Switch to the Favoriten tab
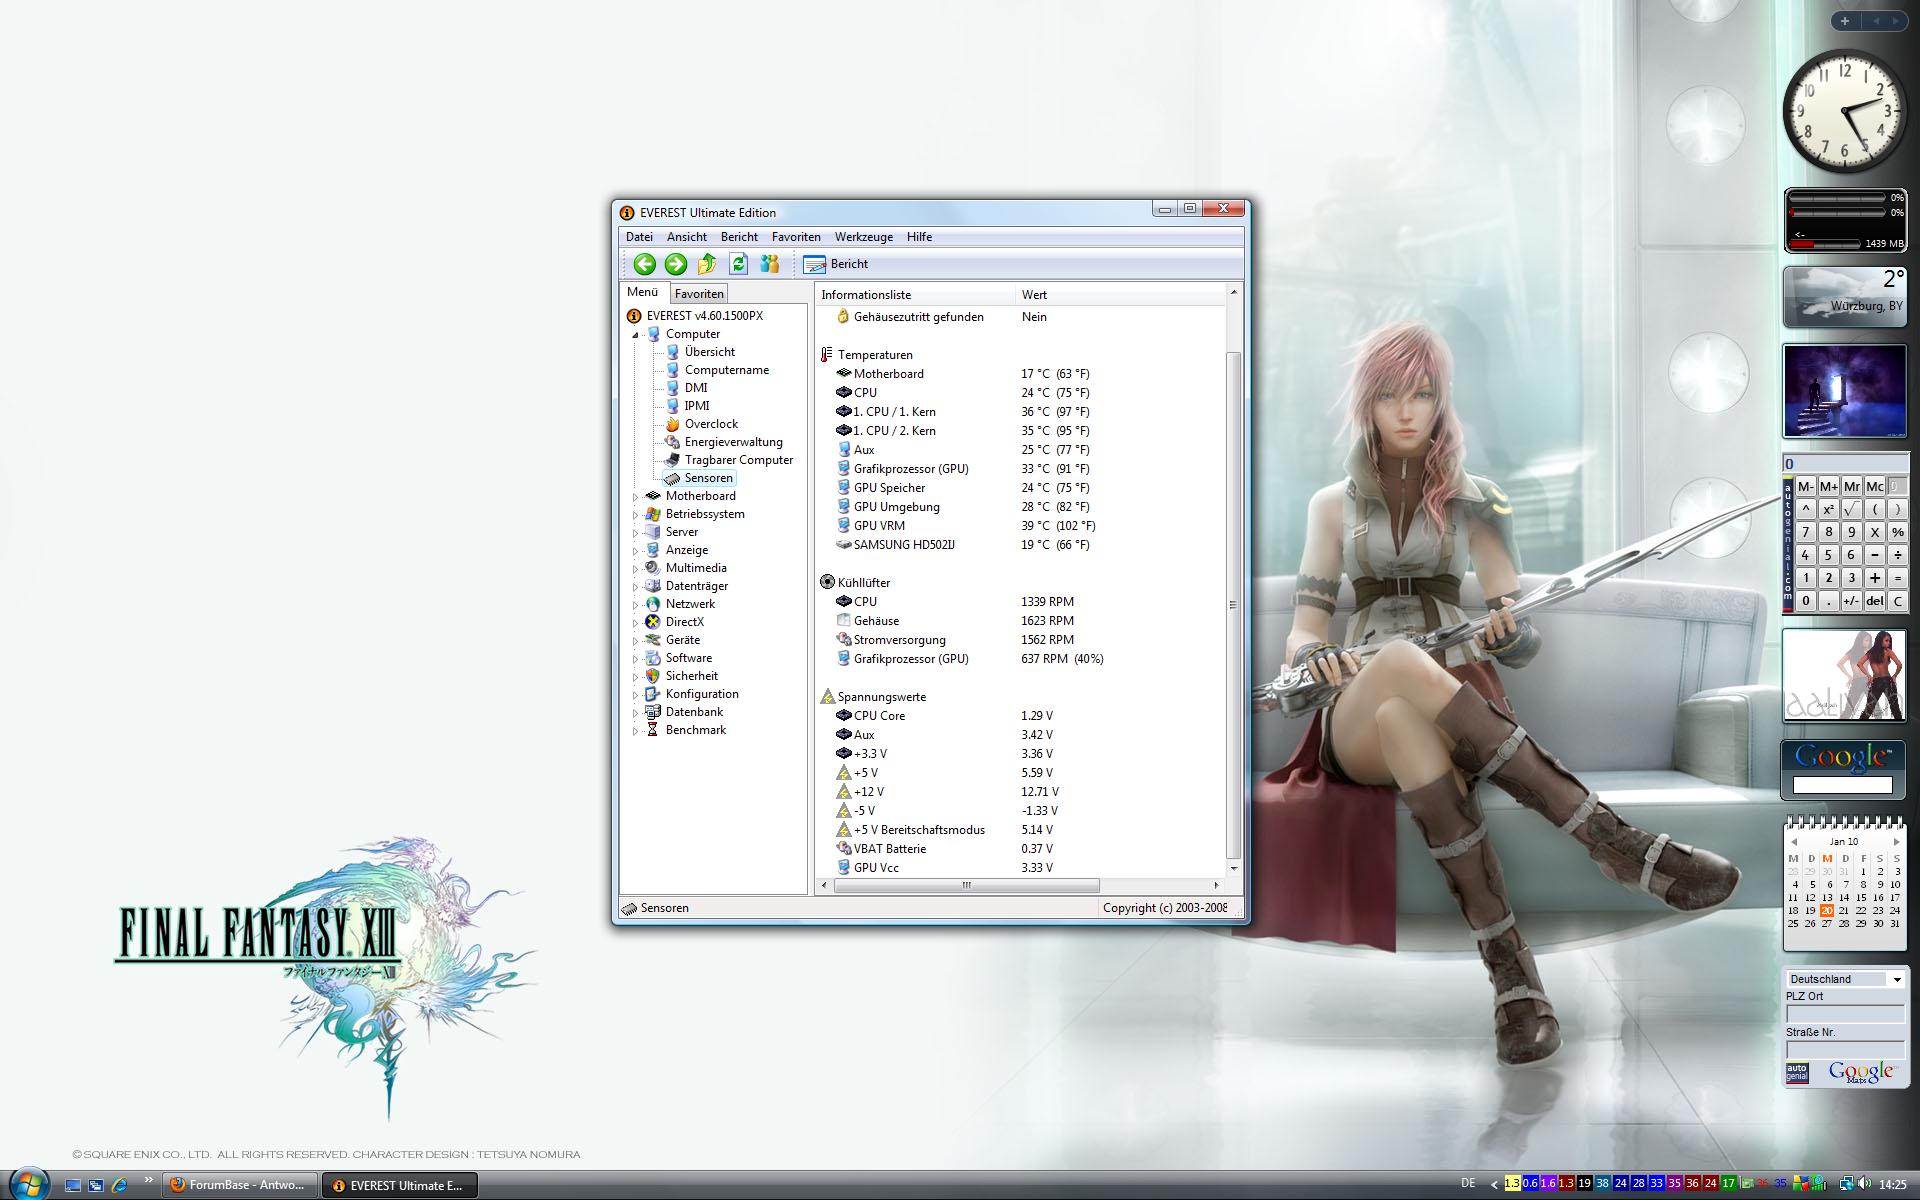The image size is (1920, 1200). [x=698, y=294]
